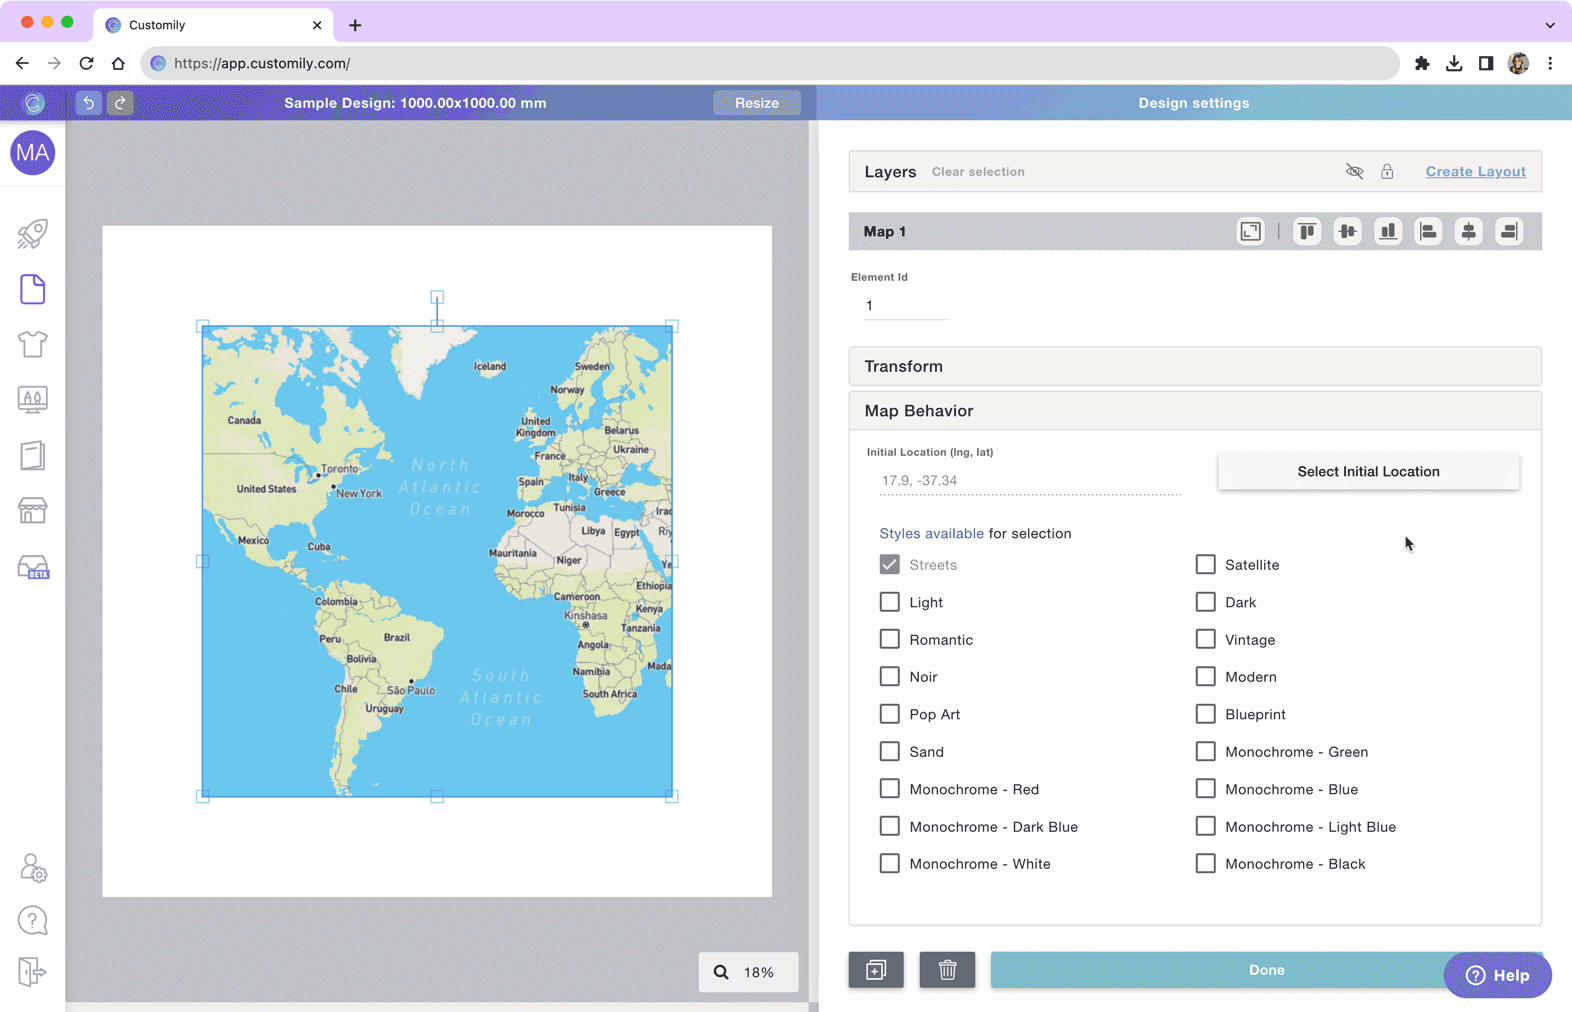Screen dimensions: 1572x1012
Task: Collapse the Map Behavior section
Action: [x=1194, y=411]
